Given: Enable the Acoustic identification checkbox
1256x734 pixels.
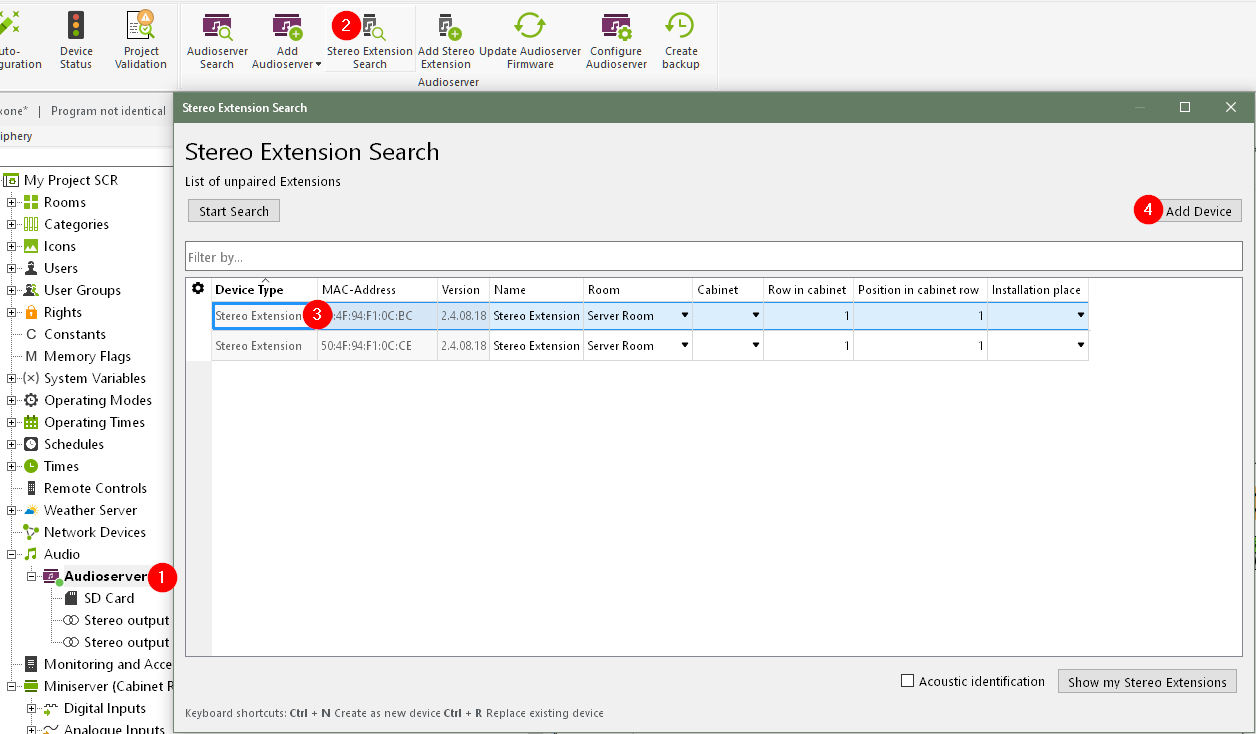Looking at the screenshot, I should [908, 681].
